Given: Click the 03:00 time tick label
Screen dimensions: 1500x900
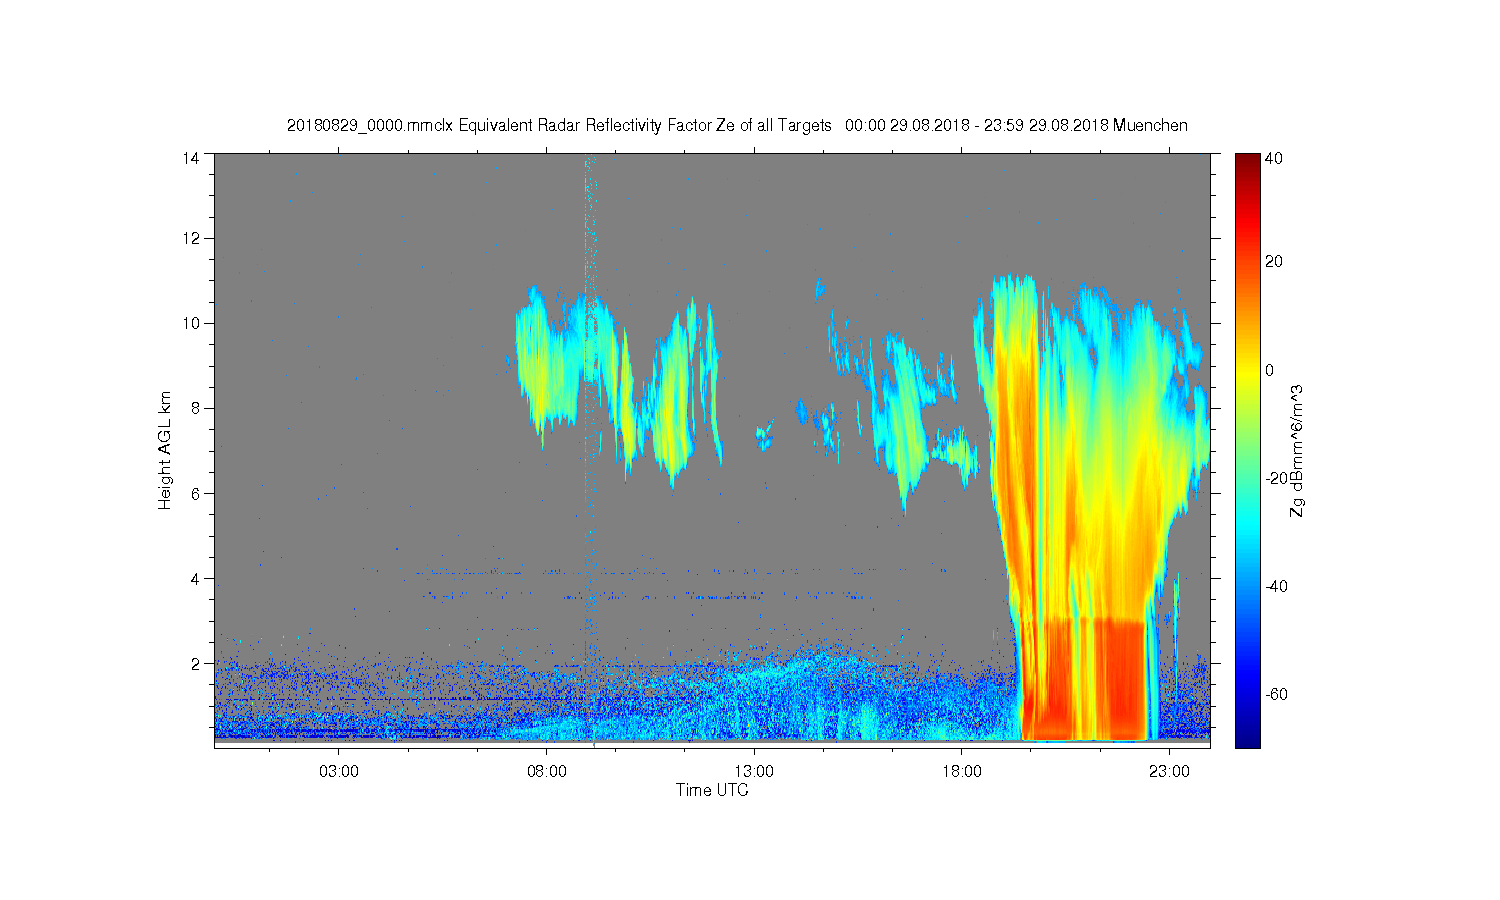Looking at the screenshot, I should point(339,772).
